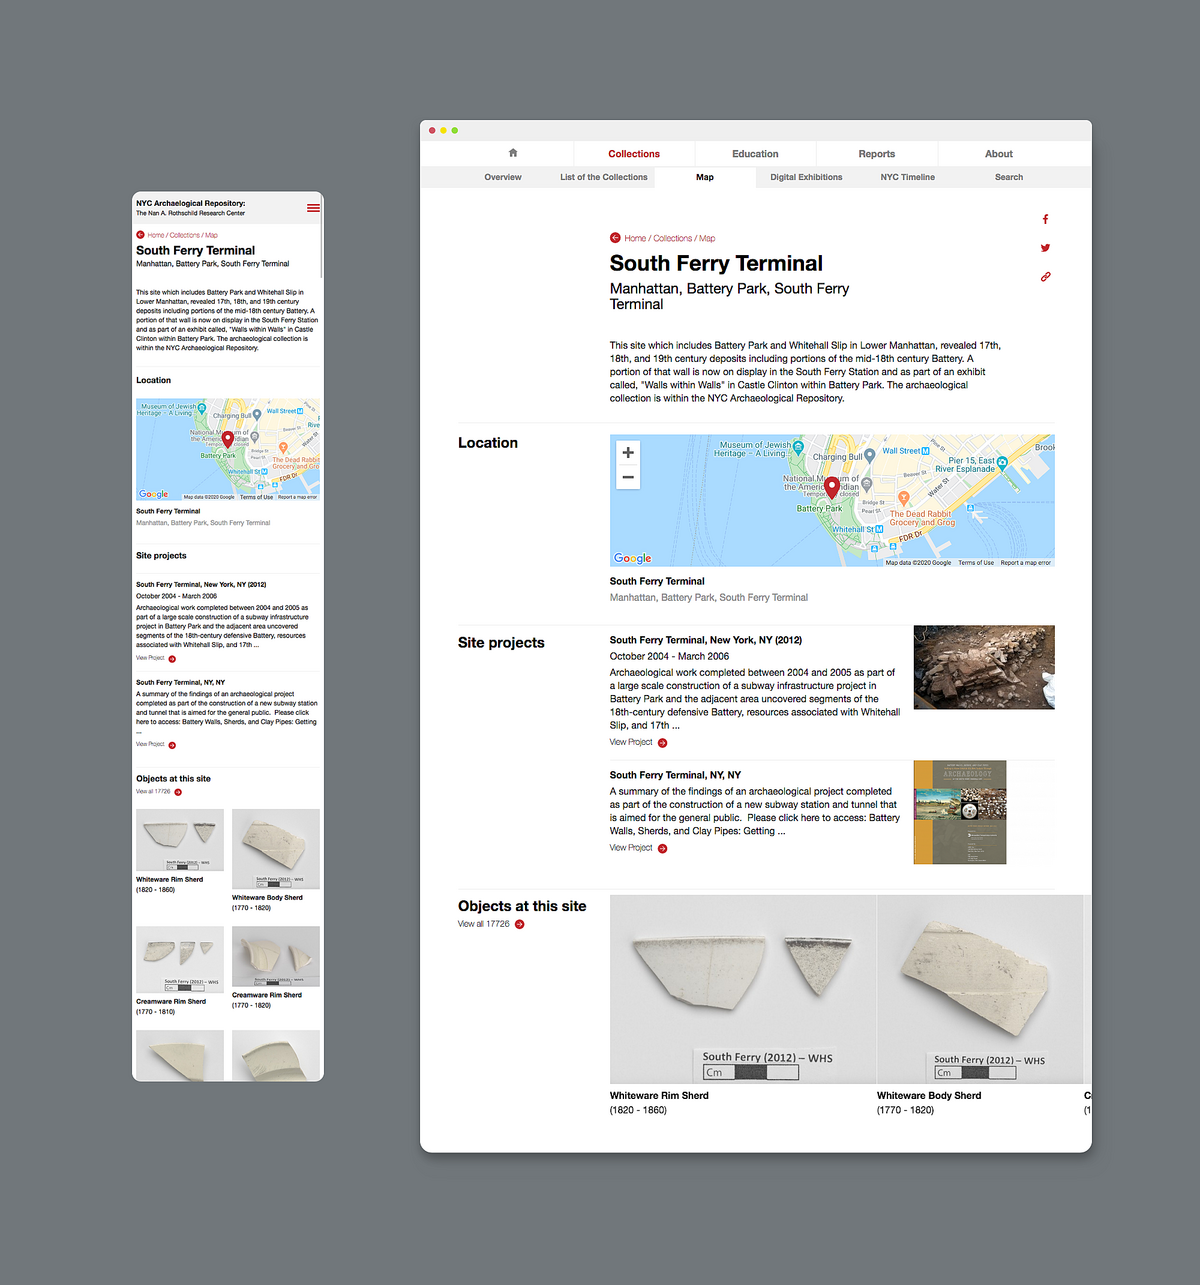The height and width of the screenshot is (1285, 1200).
Task: Share page via Twitter icon
Action: pyautogui.click(x=1045, y=248)
